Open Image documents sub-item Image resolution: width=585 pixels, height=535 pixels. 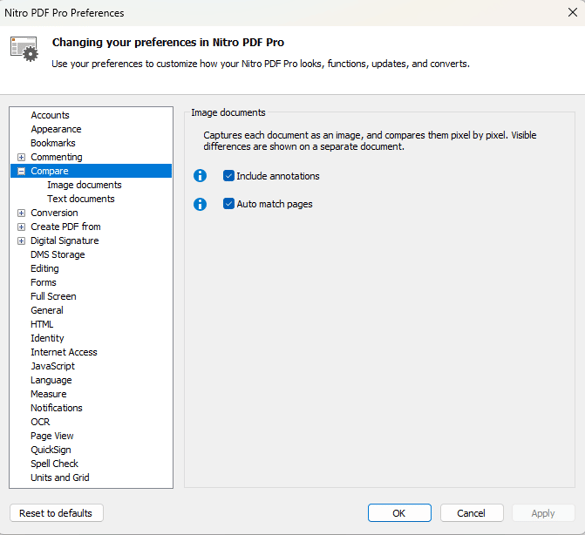(84, 185)
